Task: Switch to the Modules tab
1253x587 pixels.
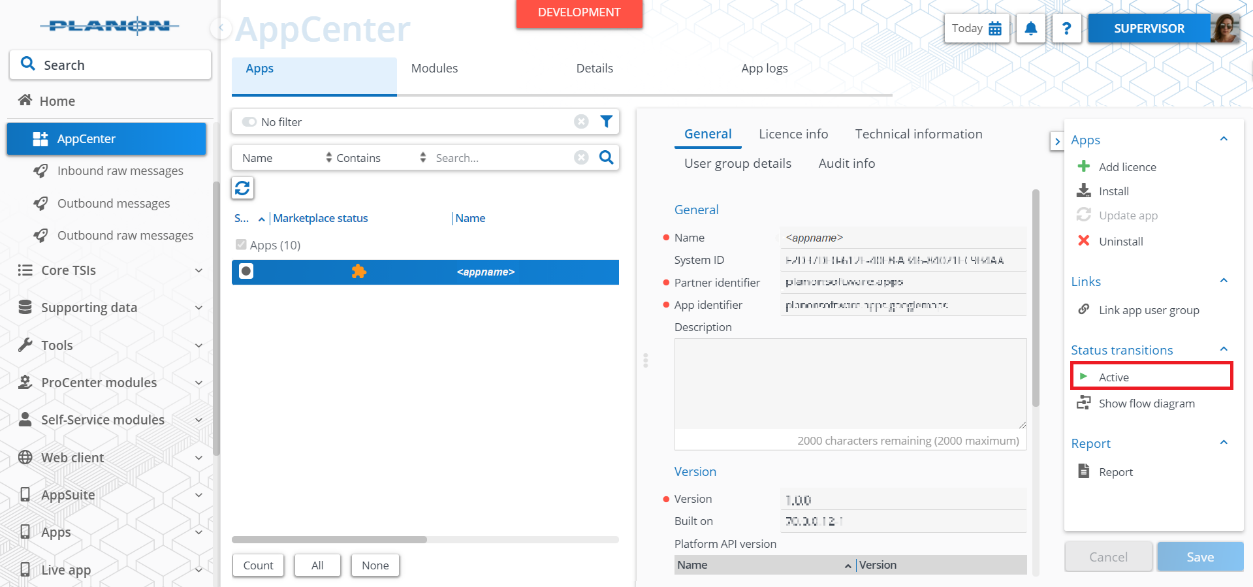Action: [x=434, y=69]
